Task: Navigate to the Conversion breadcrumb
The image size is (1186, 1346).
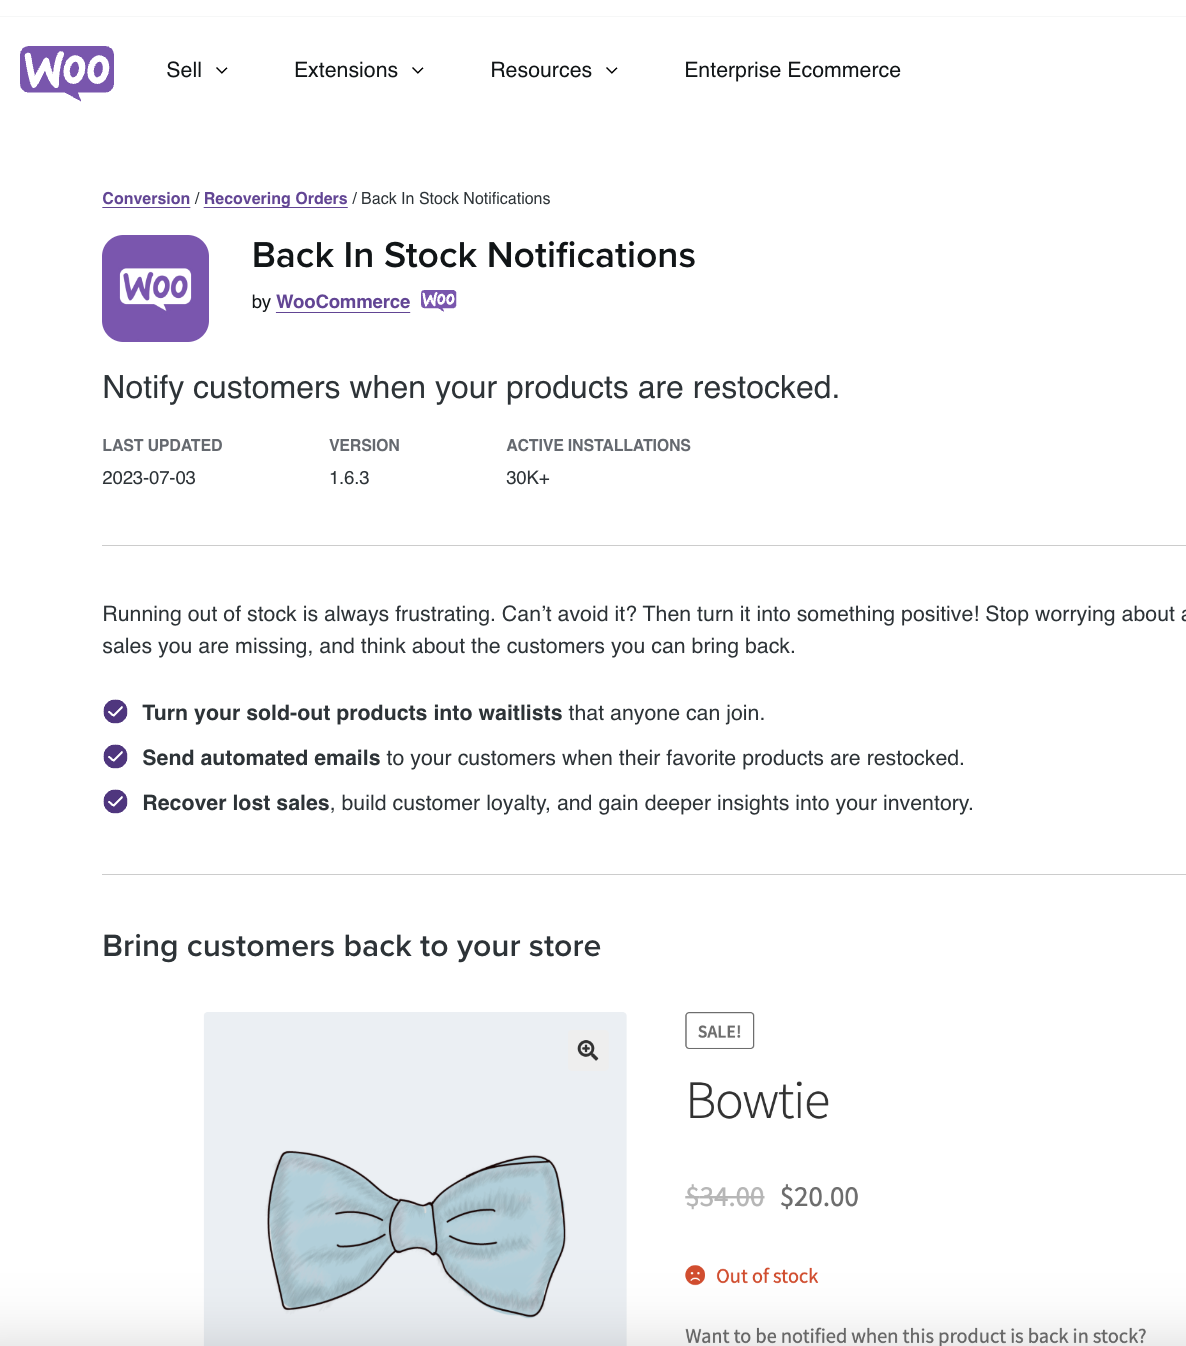Action: click(146, 198)
